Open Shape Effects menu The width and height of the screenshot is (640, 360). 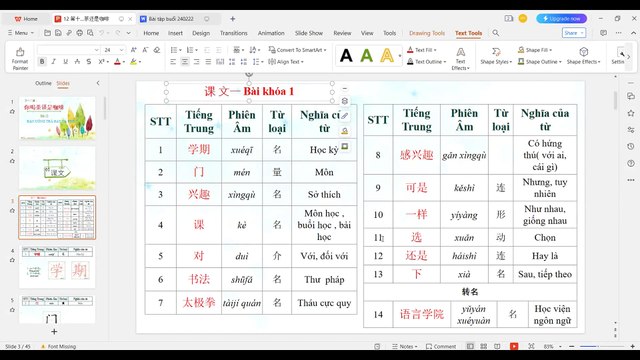pos(583,56)
